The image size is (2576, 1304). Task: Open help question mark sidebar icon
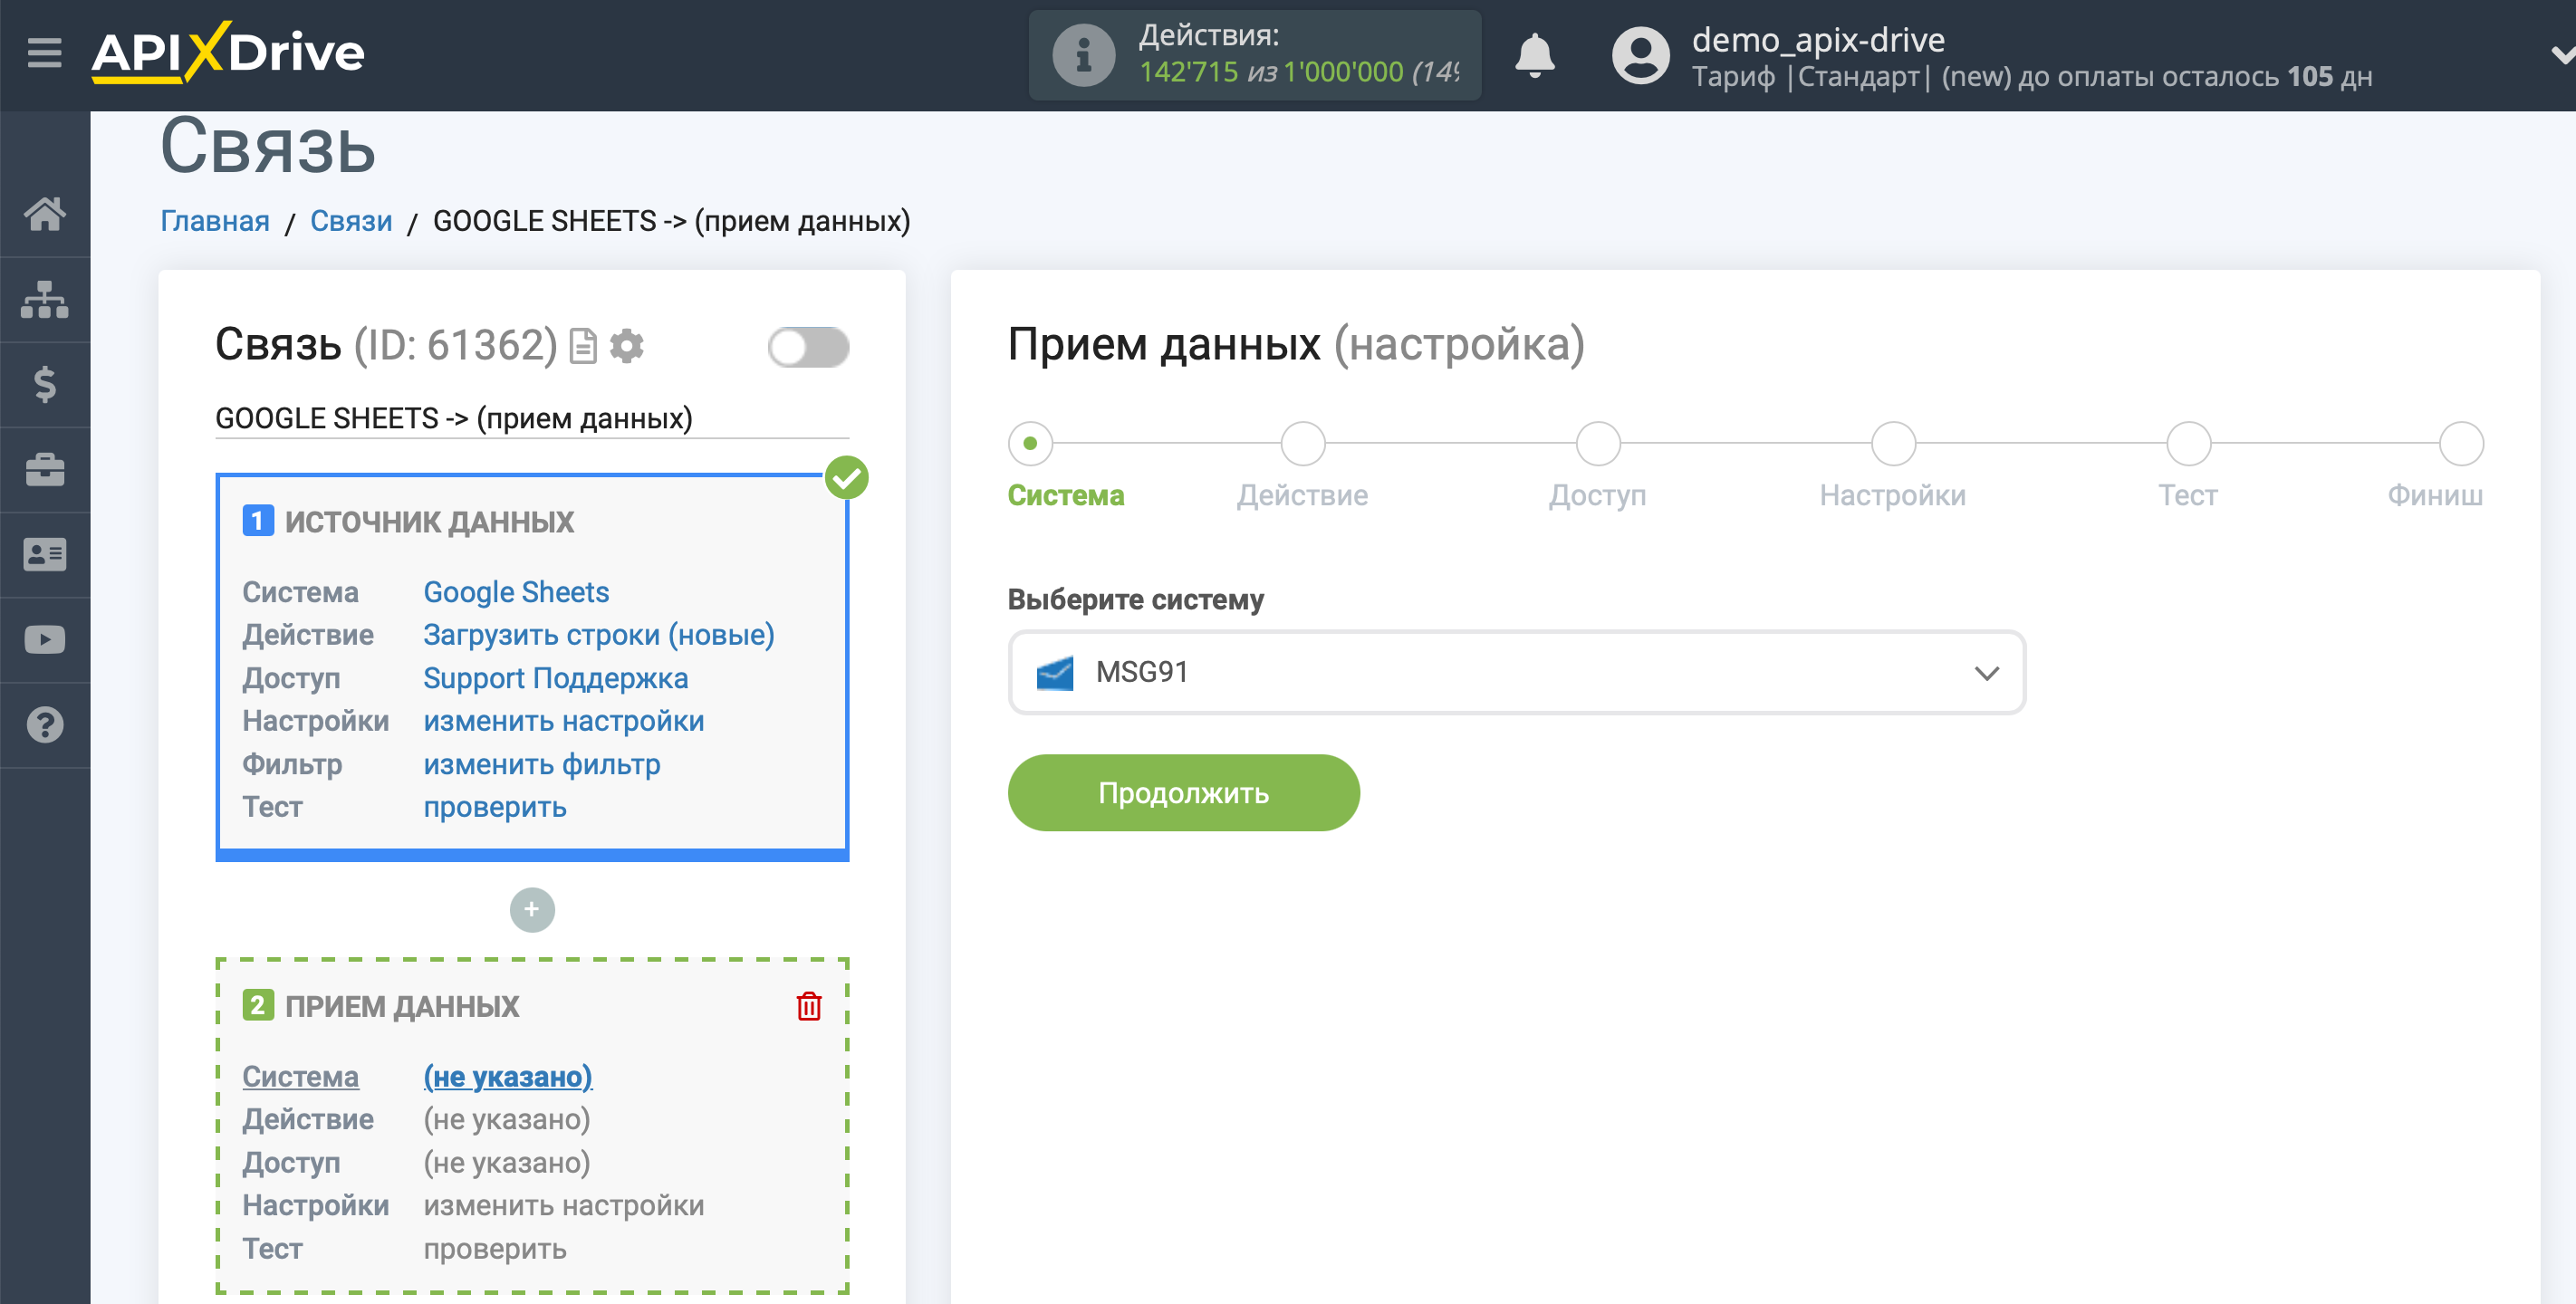(45, 724)
